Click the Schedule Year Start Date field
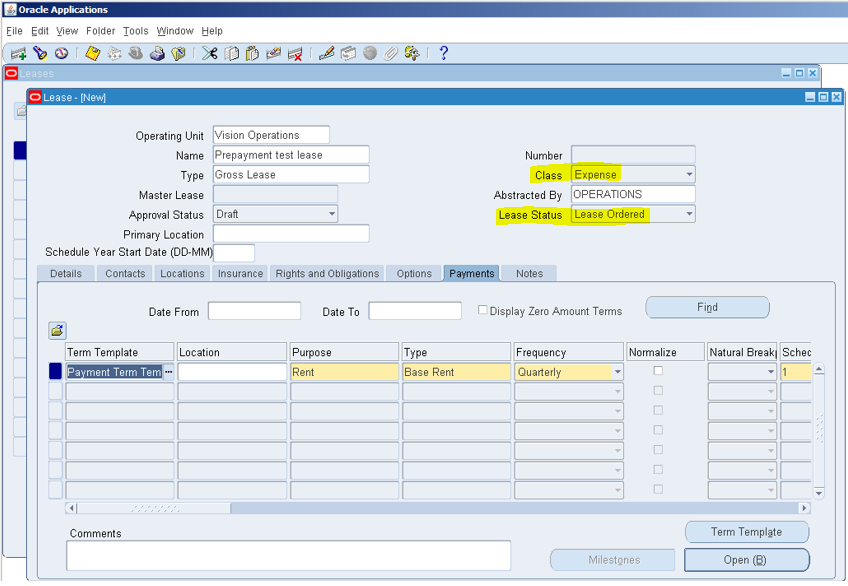The image size is (848, 586). point(234,252)
